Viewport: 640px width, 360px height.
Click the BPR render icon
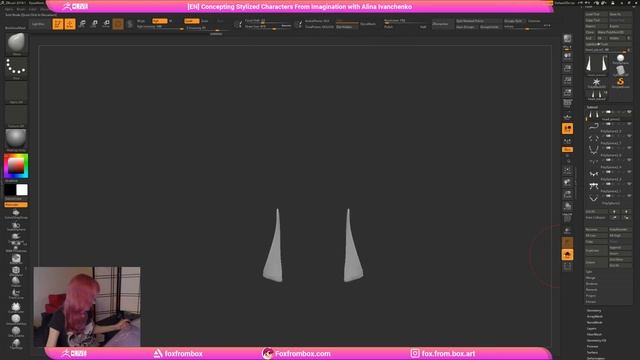click(x=567, y=39)
